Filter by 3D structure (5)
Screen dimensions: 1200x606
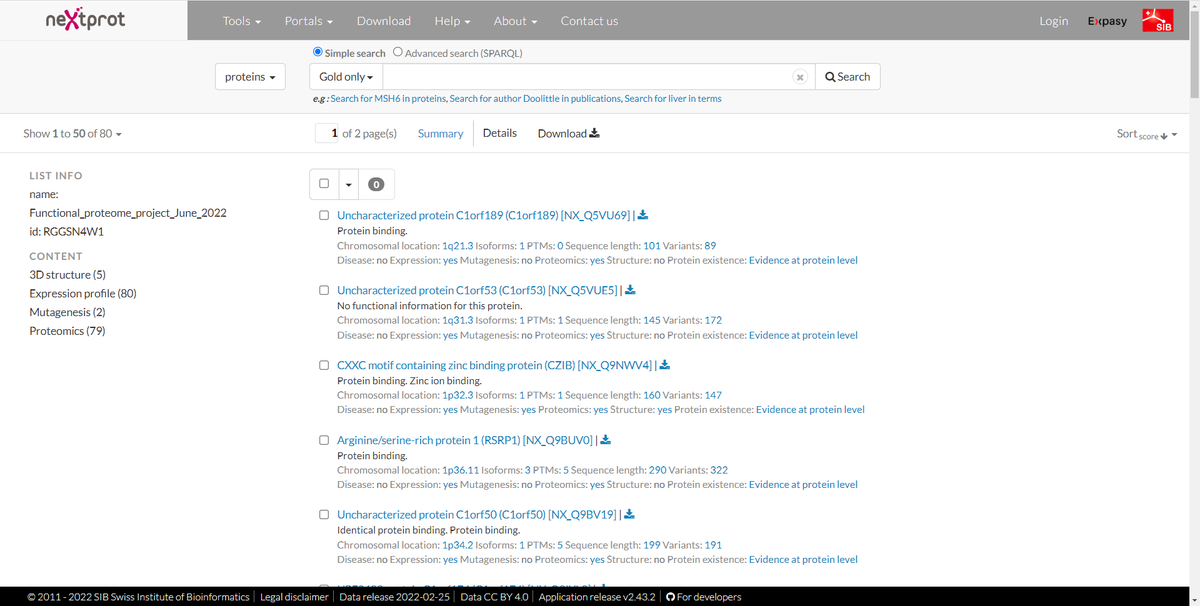68,274
